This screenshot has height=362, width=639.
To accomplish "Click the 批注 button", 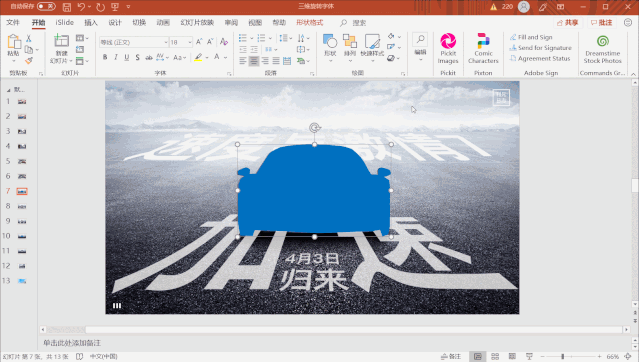I will click(602, 23).
